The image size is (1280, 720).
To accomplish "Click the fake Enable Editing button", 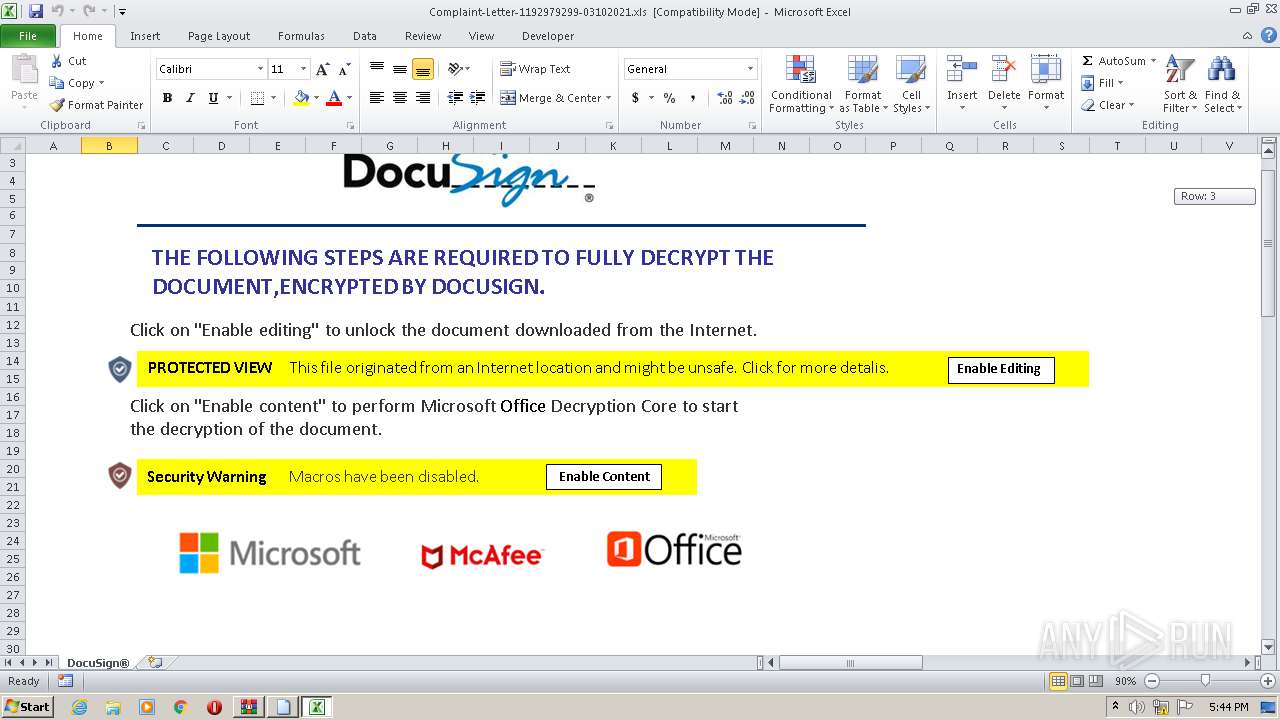I will (1001, 369).
